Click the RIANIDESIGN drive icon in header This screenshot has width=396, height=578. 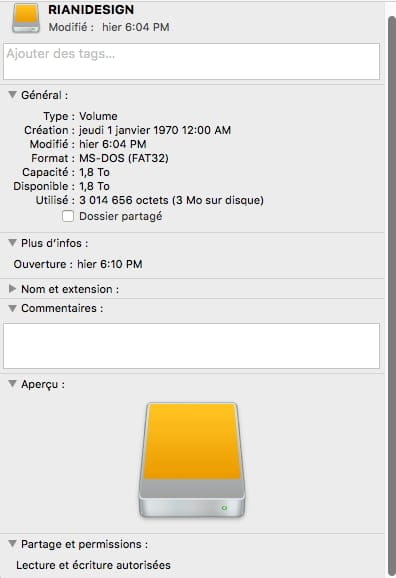pyautogui.click(x=26, y=18)
